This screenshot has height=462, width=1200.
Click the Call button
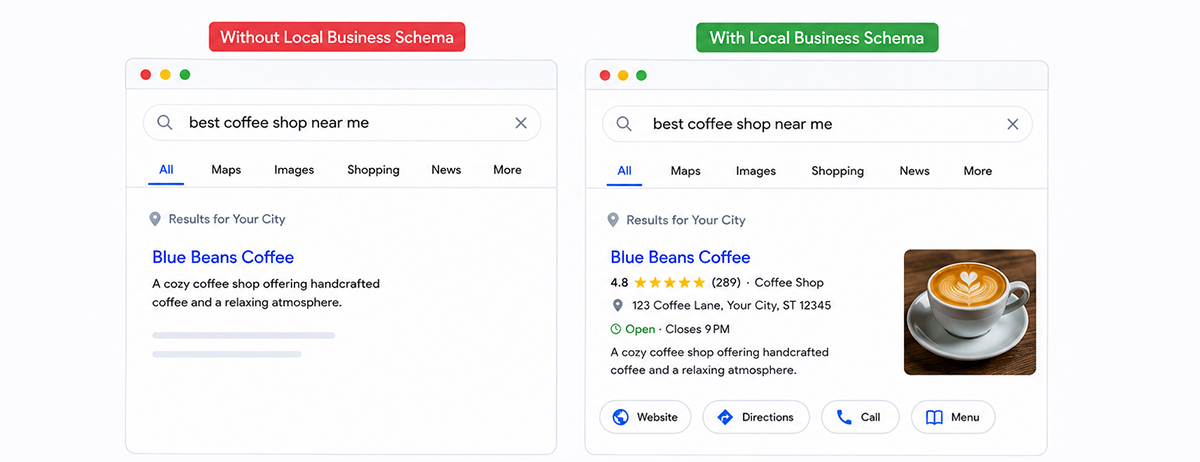pyautogui.click(x=860, y=417)
